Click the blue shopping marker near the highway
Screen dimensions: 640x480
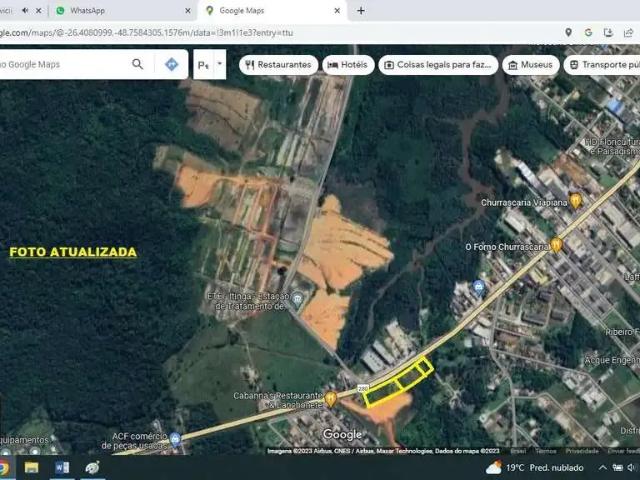click(479, 287)
